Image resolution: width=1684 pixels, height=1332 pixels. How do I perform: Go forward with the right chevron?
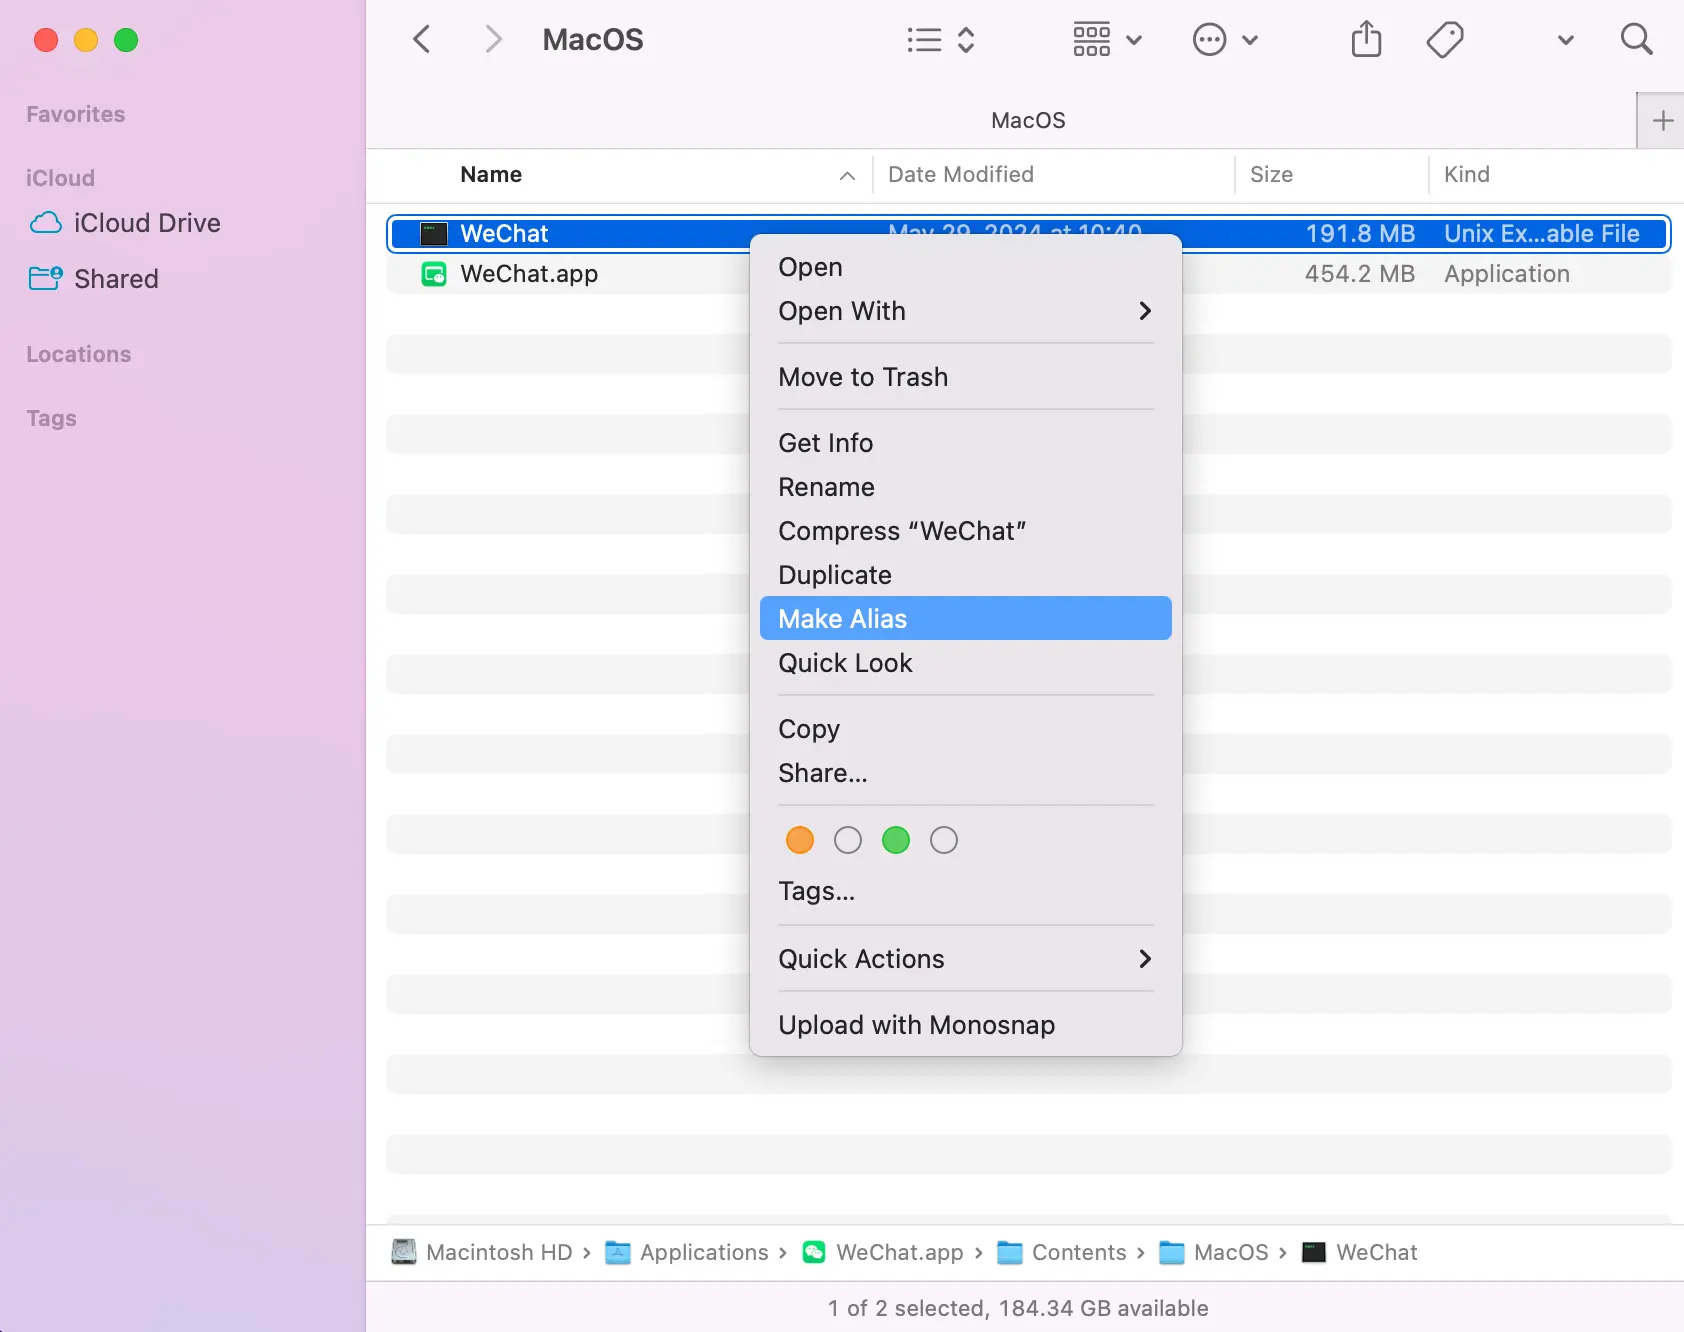(x=492, y=40)
